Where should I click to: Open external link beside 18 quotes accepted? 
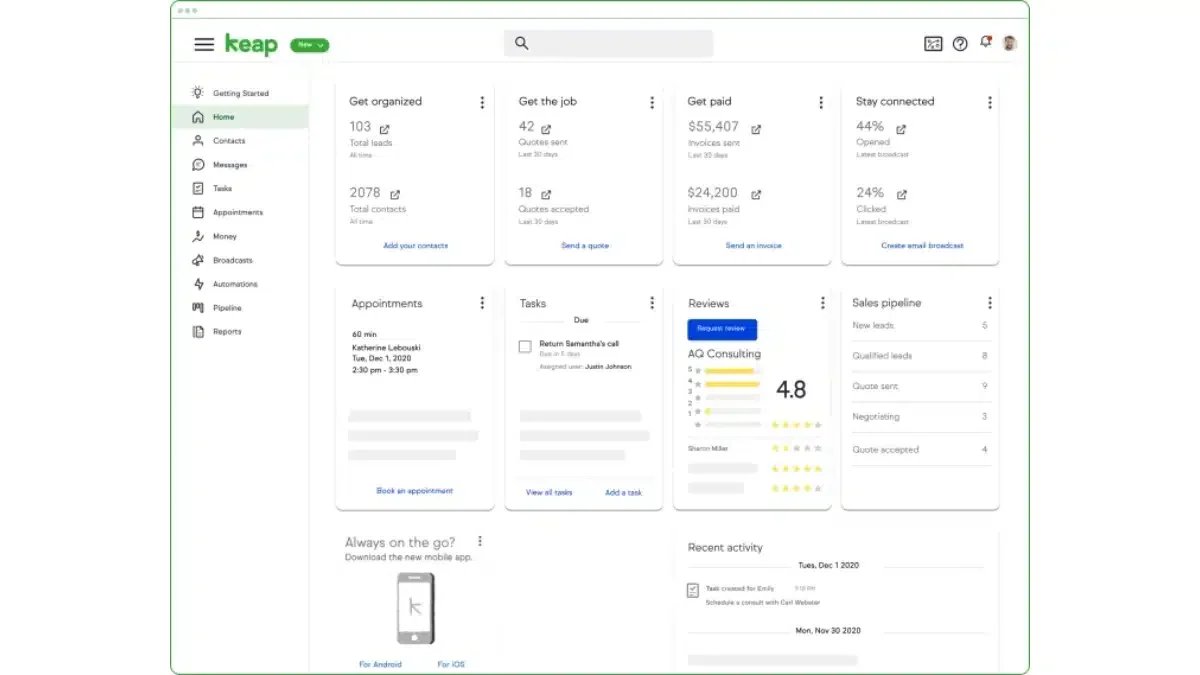point(546,194)
